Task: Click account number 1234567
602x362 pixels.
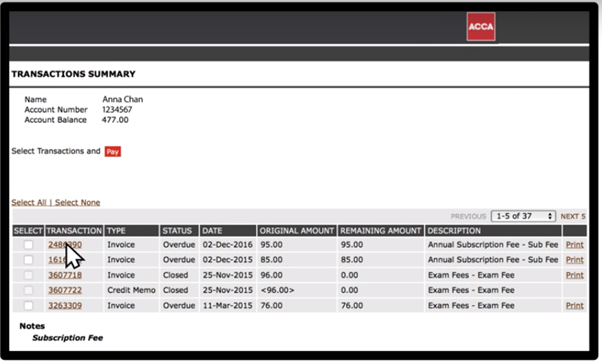Action: point(117,109)
